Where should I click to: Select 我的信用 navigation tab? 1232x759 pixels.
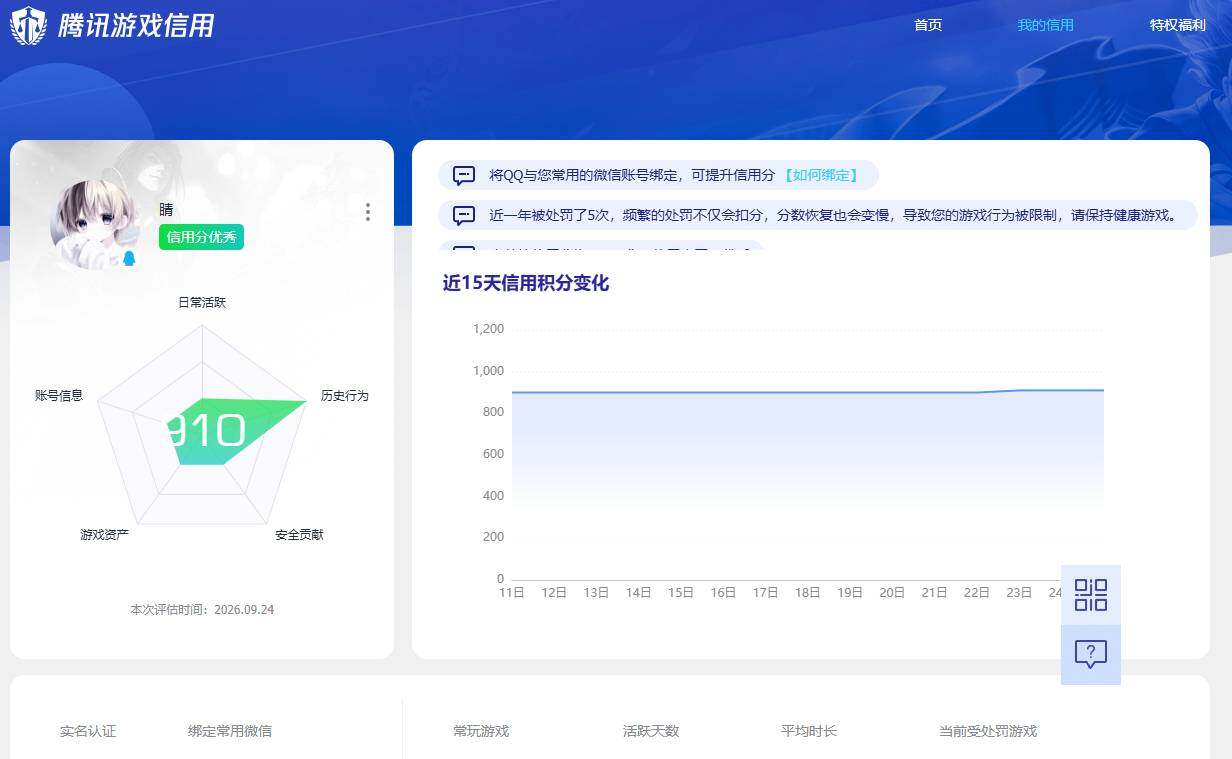1046,25
